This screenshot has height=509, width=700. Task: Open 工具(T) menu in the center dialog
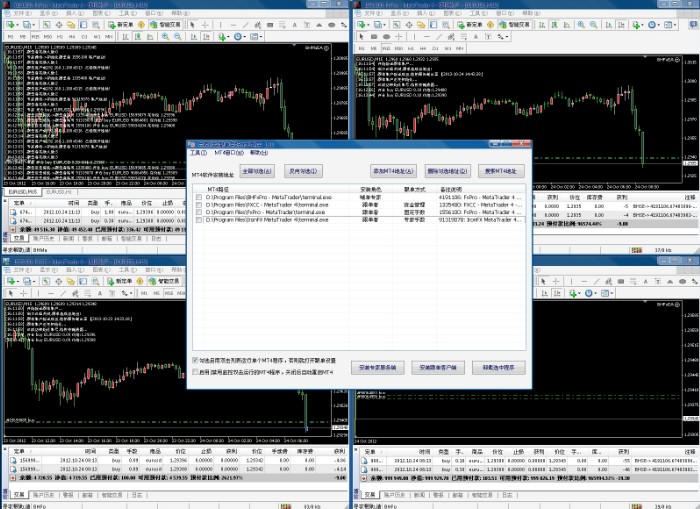198,153
